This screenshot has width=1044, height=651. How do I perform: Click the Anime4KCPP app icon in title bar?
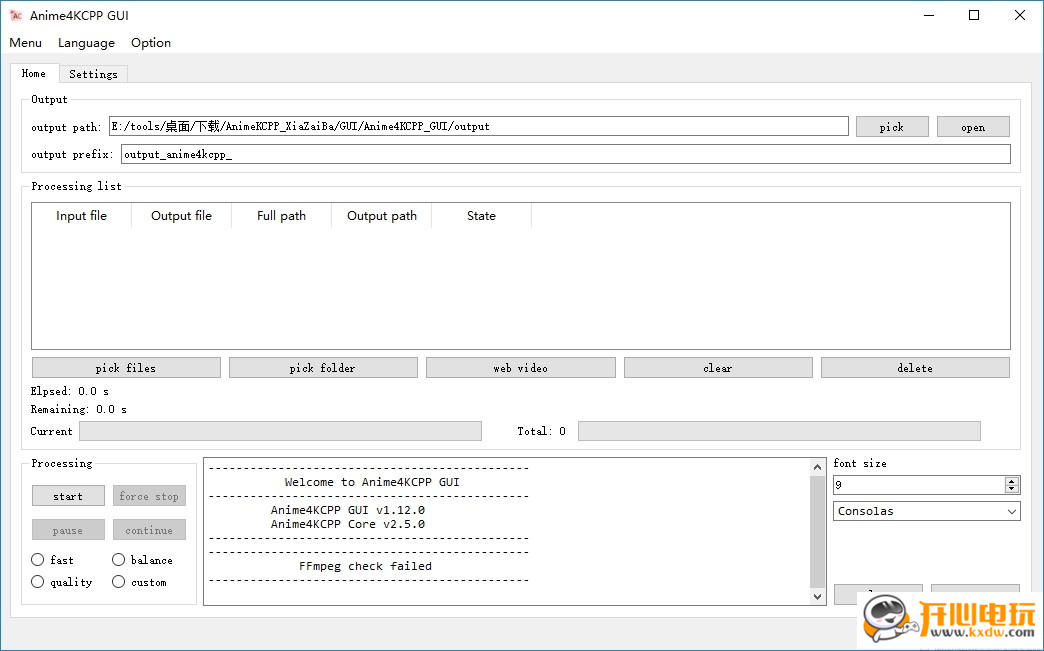pos(16,15)
